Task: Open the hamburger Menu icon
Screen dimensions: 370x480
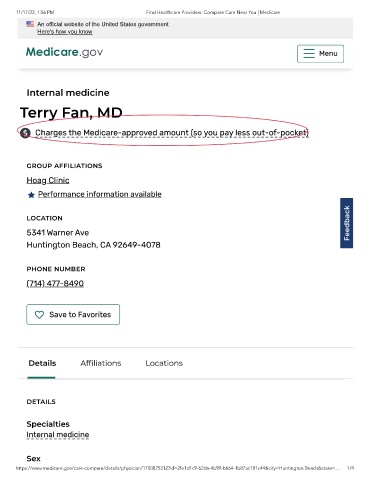Action: pos(309,54)
